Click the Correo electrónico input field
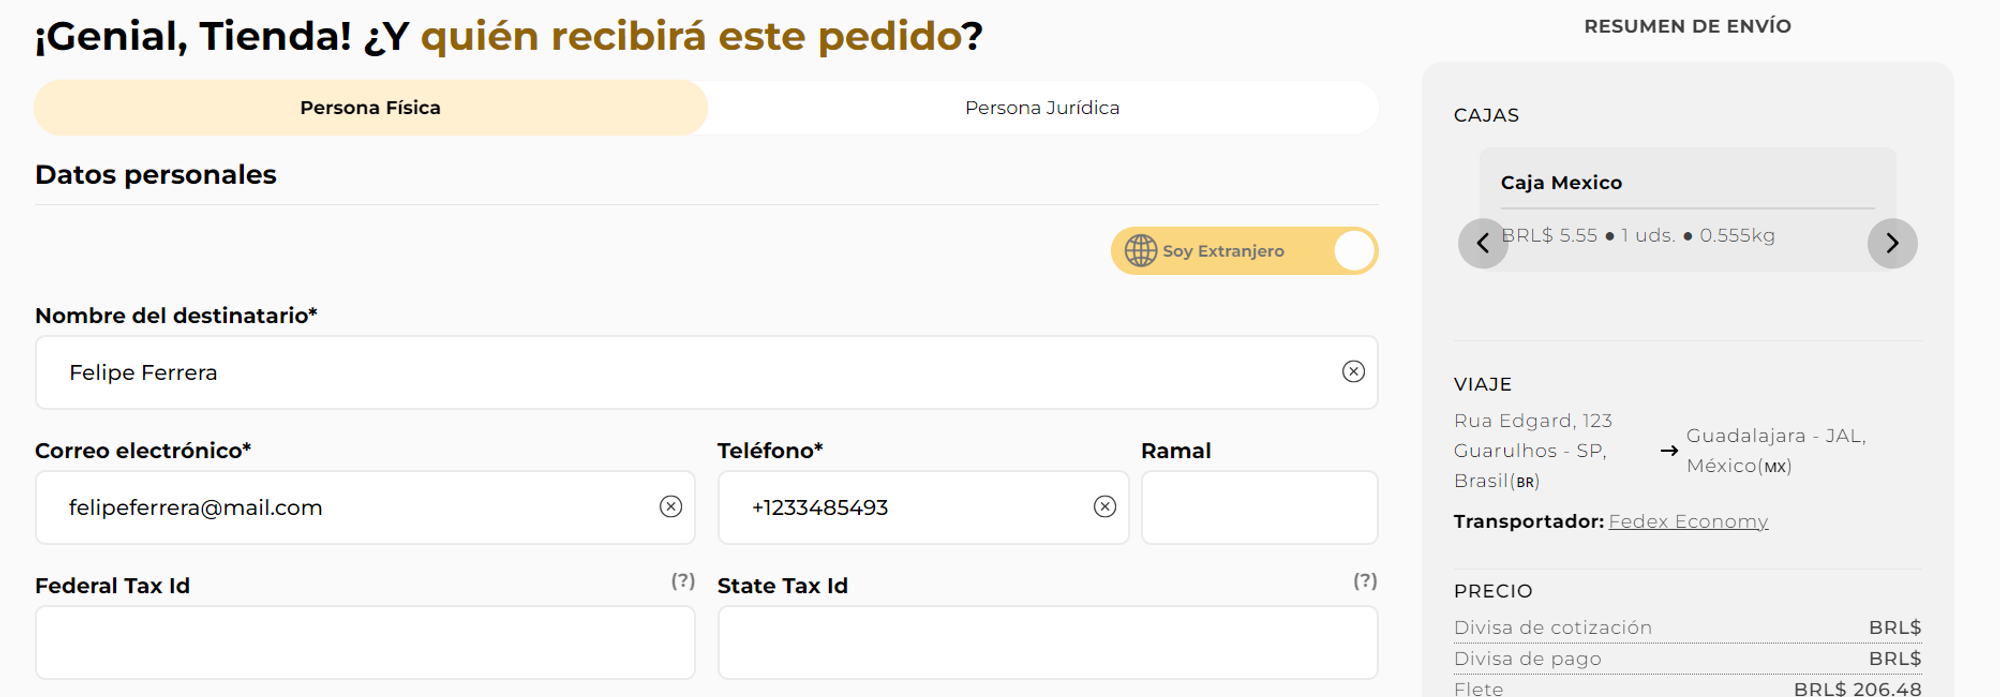This screenshot has width=2000, height=697. click(x=350, y=507)
